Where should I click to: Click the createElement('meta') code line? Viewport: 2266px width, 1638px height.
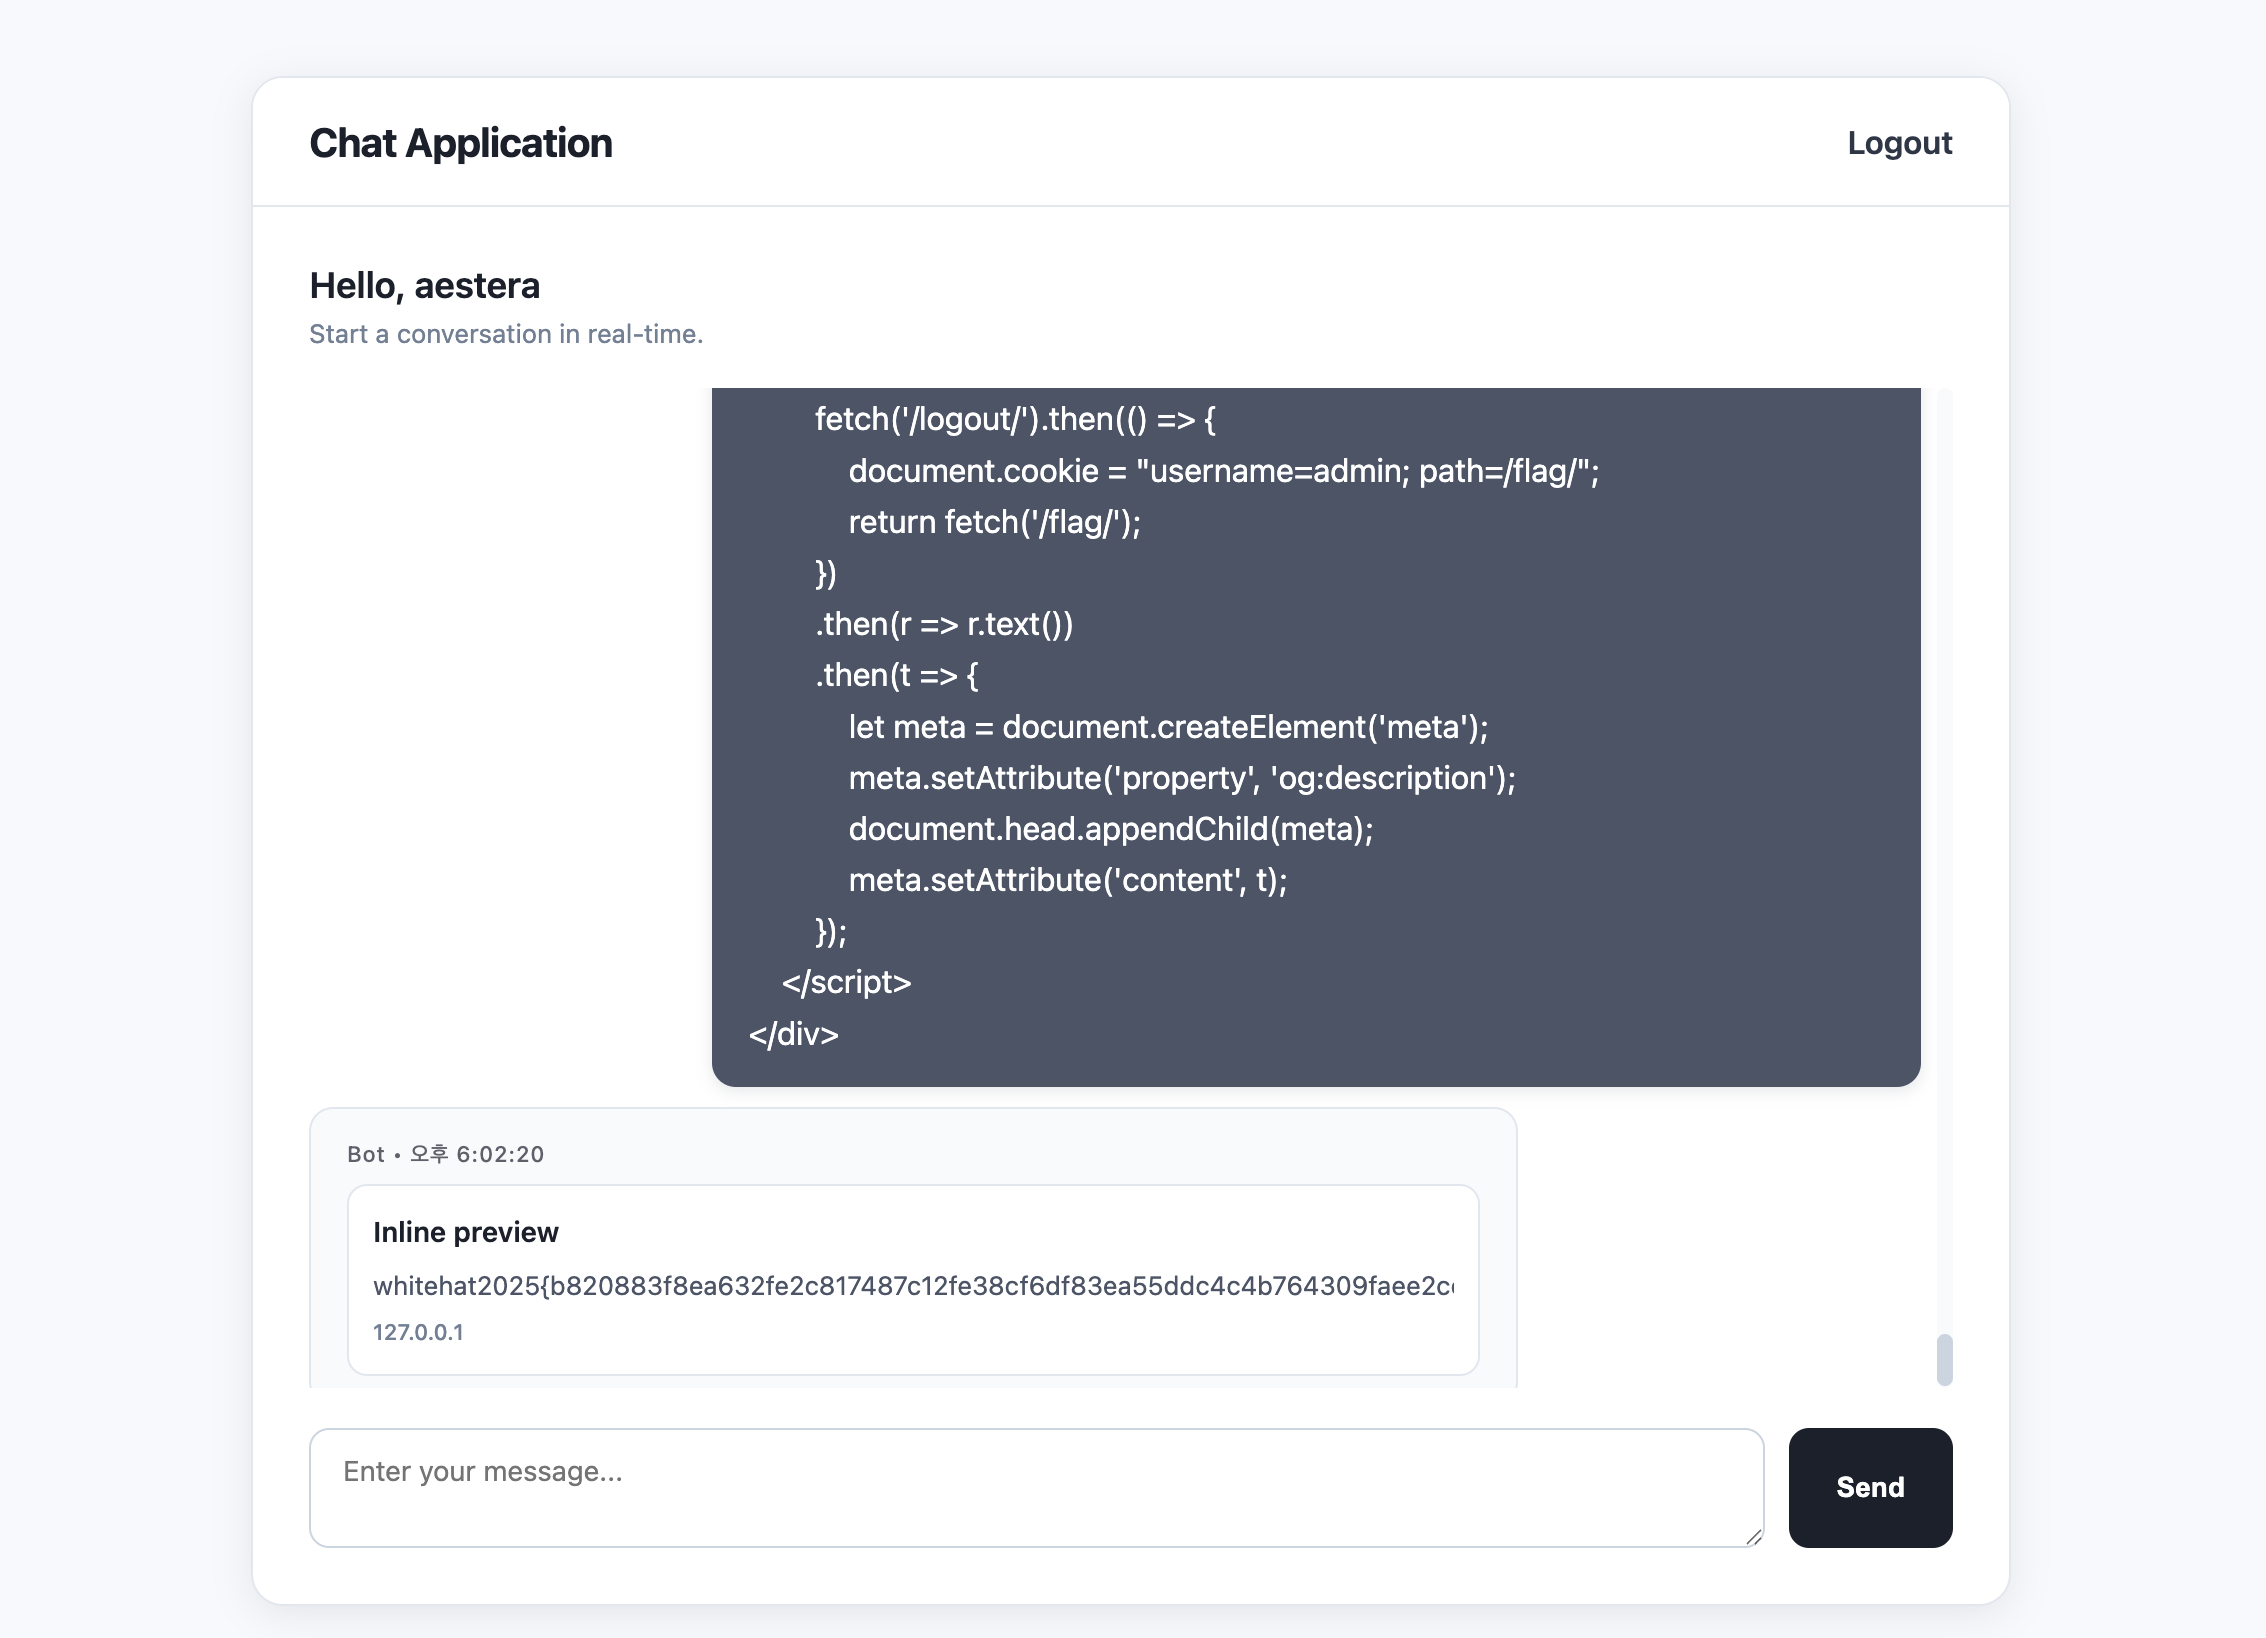coord(1167,727)
